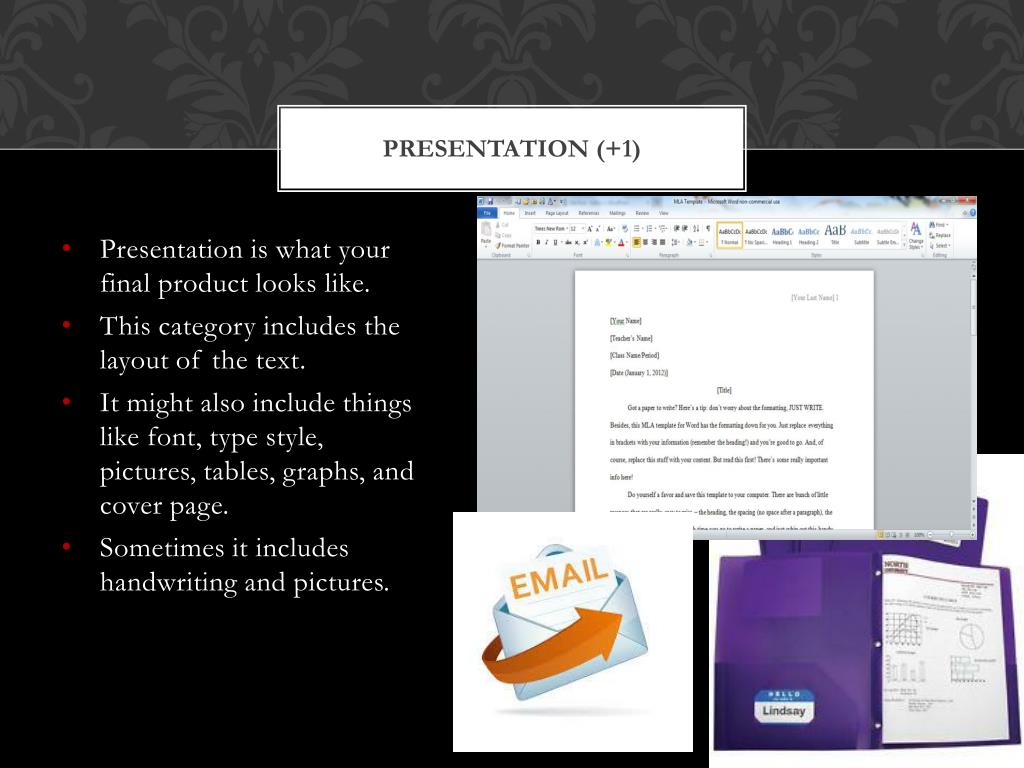The height and width of the screenshot is (768, 1024).
Task: Click Replace in the Editing group
Action: tap(940, 235)
